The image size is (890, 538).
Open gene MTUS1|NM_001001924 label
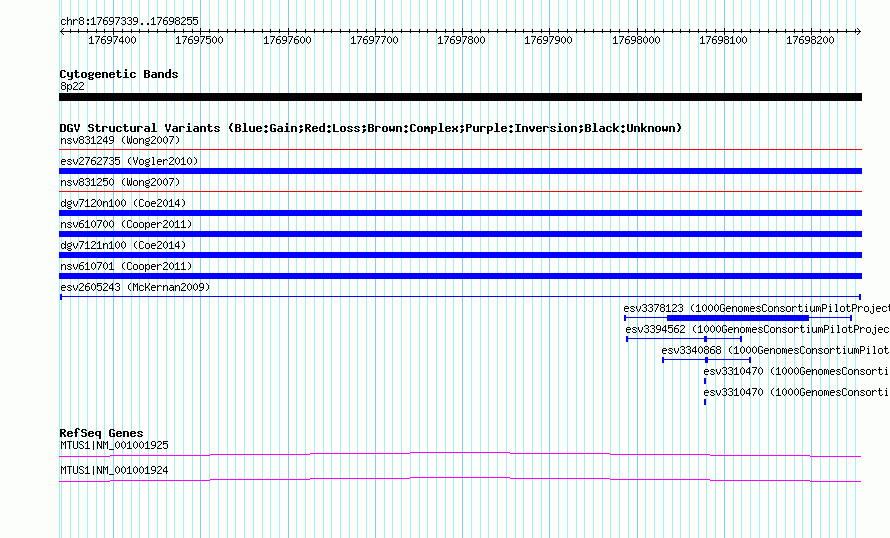(114, 470)
